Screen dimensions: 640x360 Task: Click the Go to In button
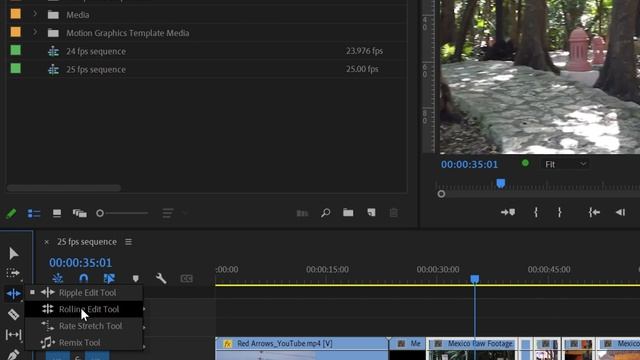pos(594,212)
